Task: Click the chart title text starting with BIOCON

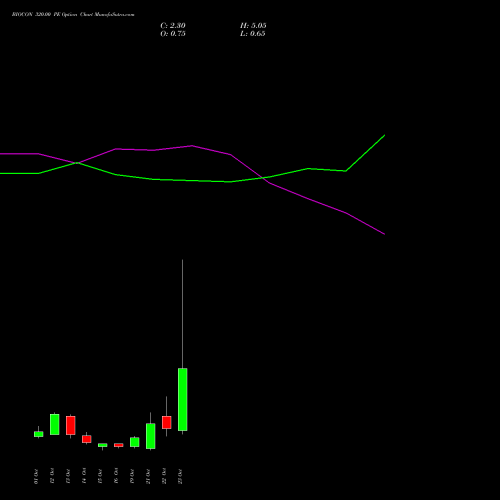Action: (x=73, y=15)
